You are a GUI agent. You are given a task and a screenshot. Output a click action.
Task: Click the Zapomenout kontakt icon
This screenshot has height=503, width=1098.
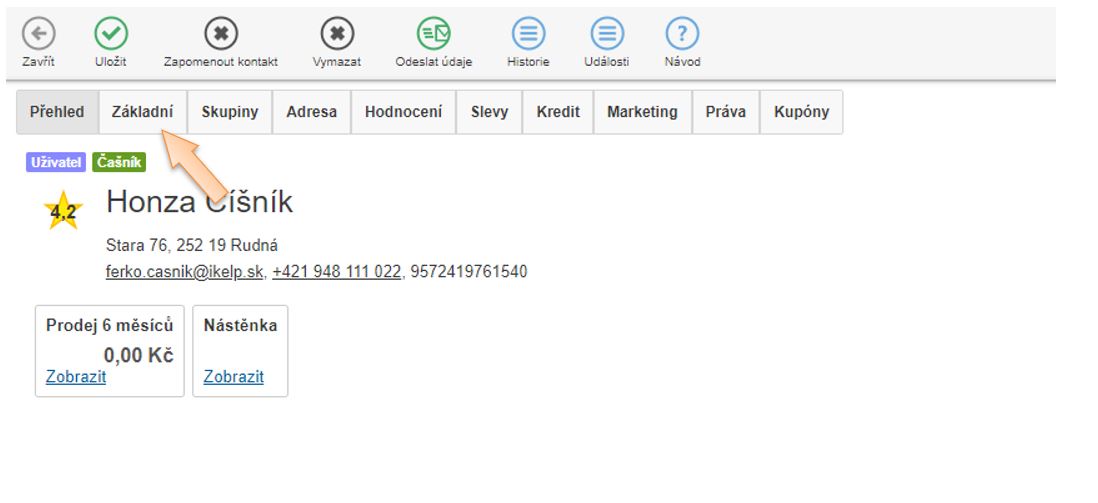pyautogui.click(x=221, y=35)
